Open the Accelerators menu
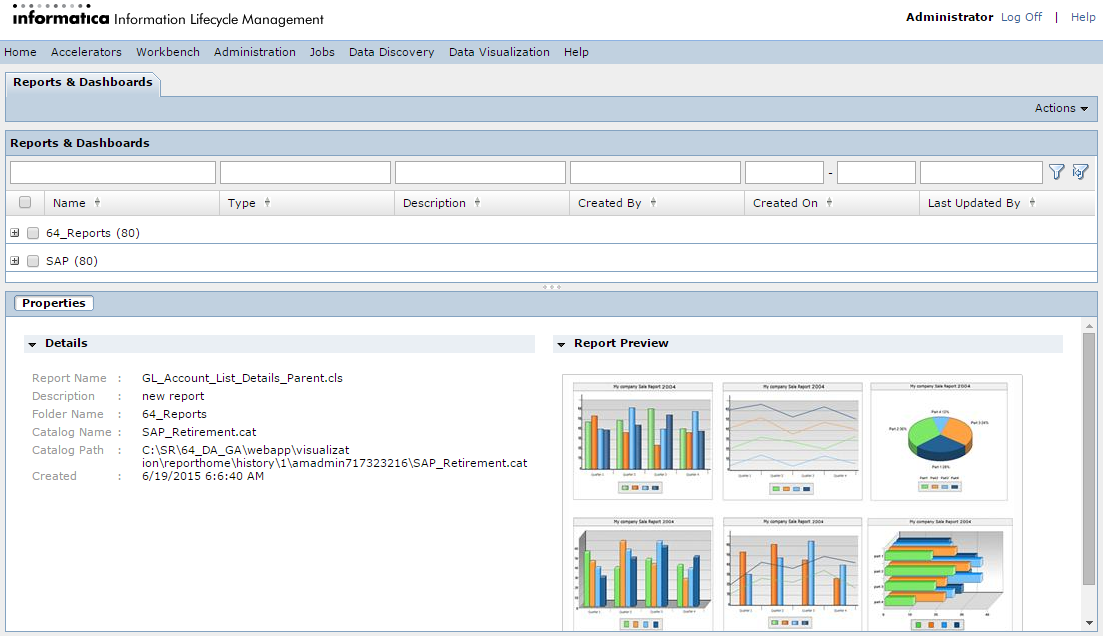1103x636 pixels. coord(86,52)
